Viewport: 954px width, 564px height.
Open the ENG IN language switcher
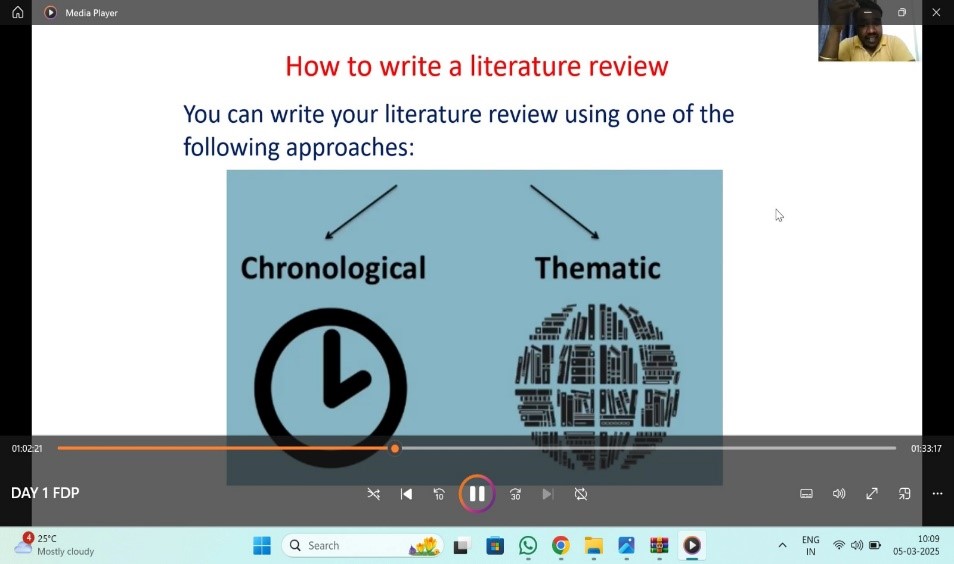click(810, 545)
